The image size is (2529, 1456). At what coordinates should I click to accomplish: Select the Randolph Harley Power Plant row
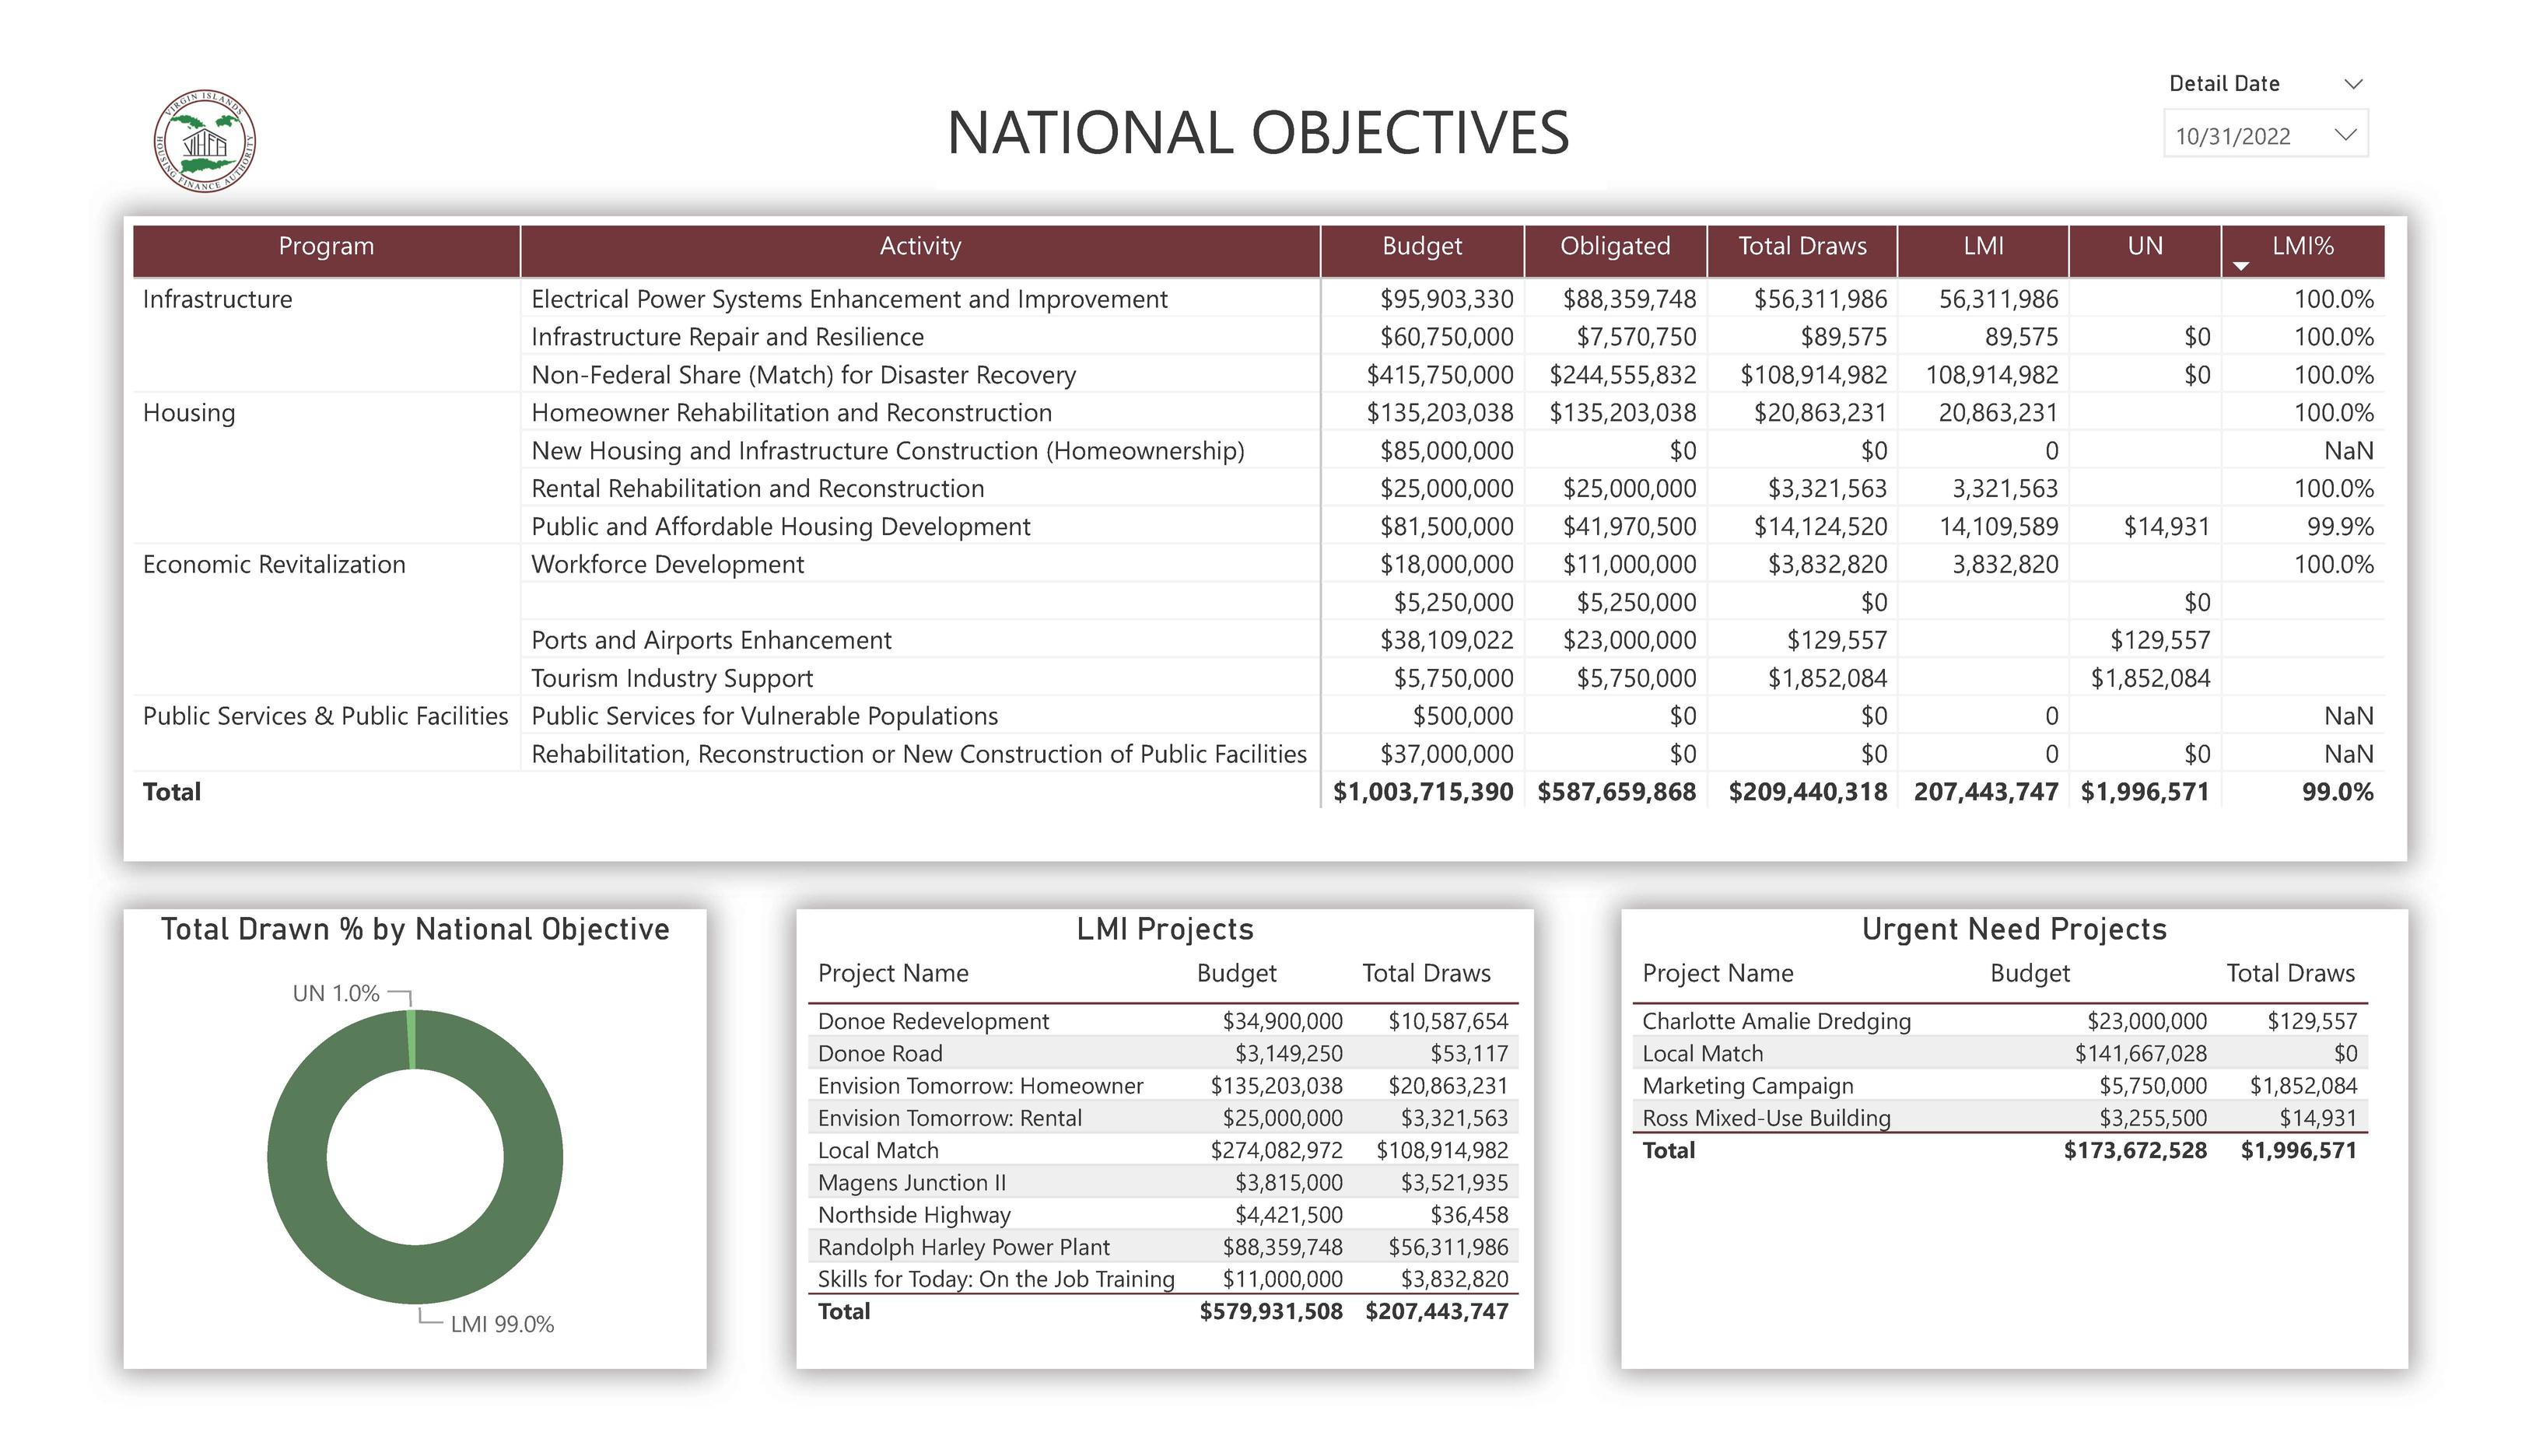click(963, 1247)
